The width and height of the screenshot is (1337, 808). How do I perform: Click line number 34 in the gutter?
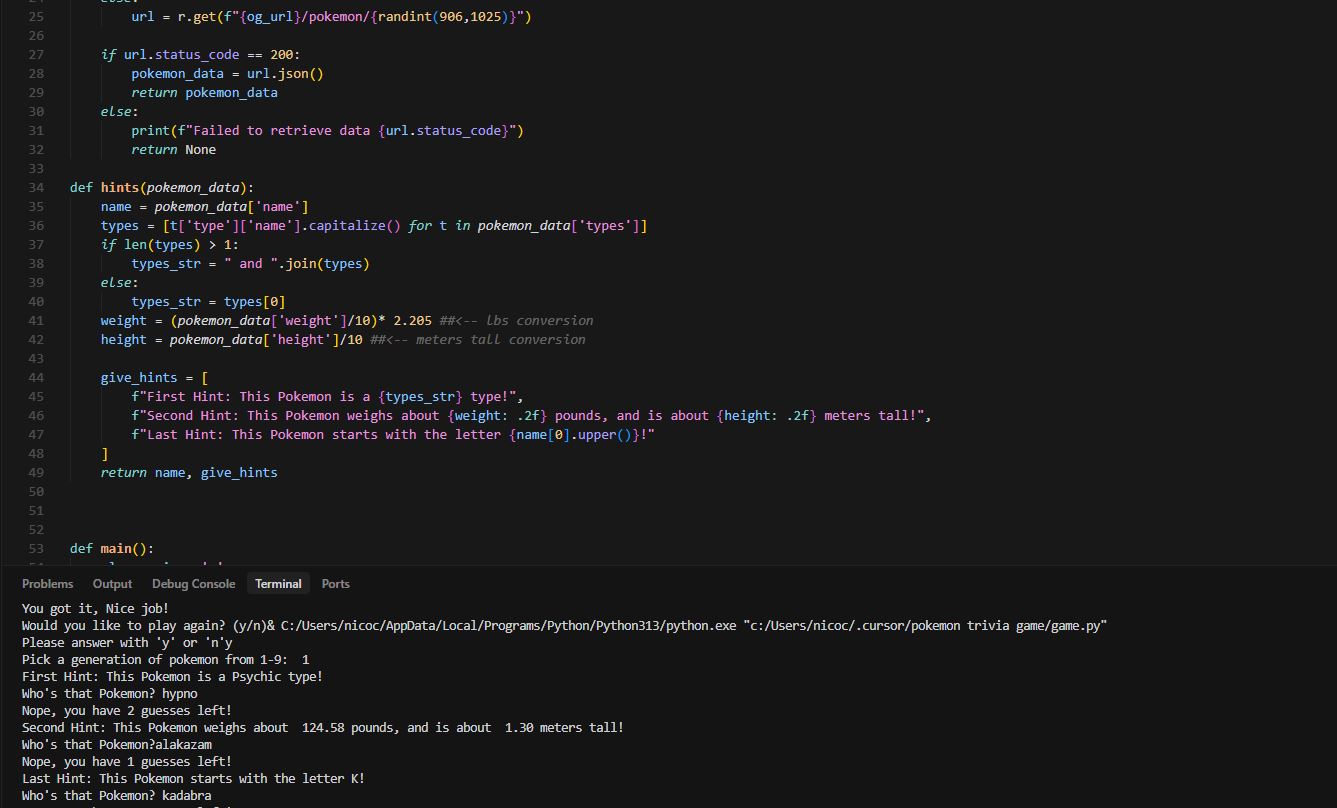[36, 188]
